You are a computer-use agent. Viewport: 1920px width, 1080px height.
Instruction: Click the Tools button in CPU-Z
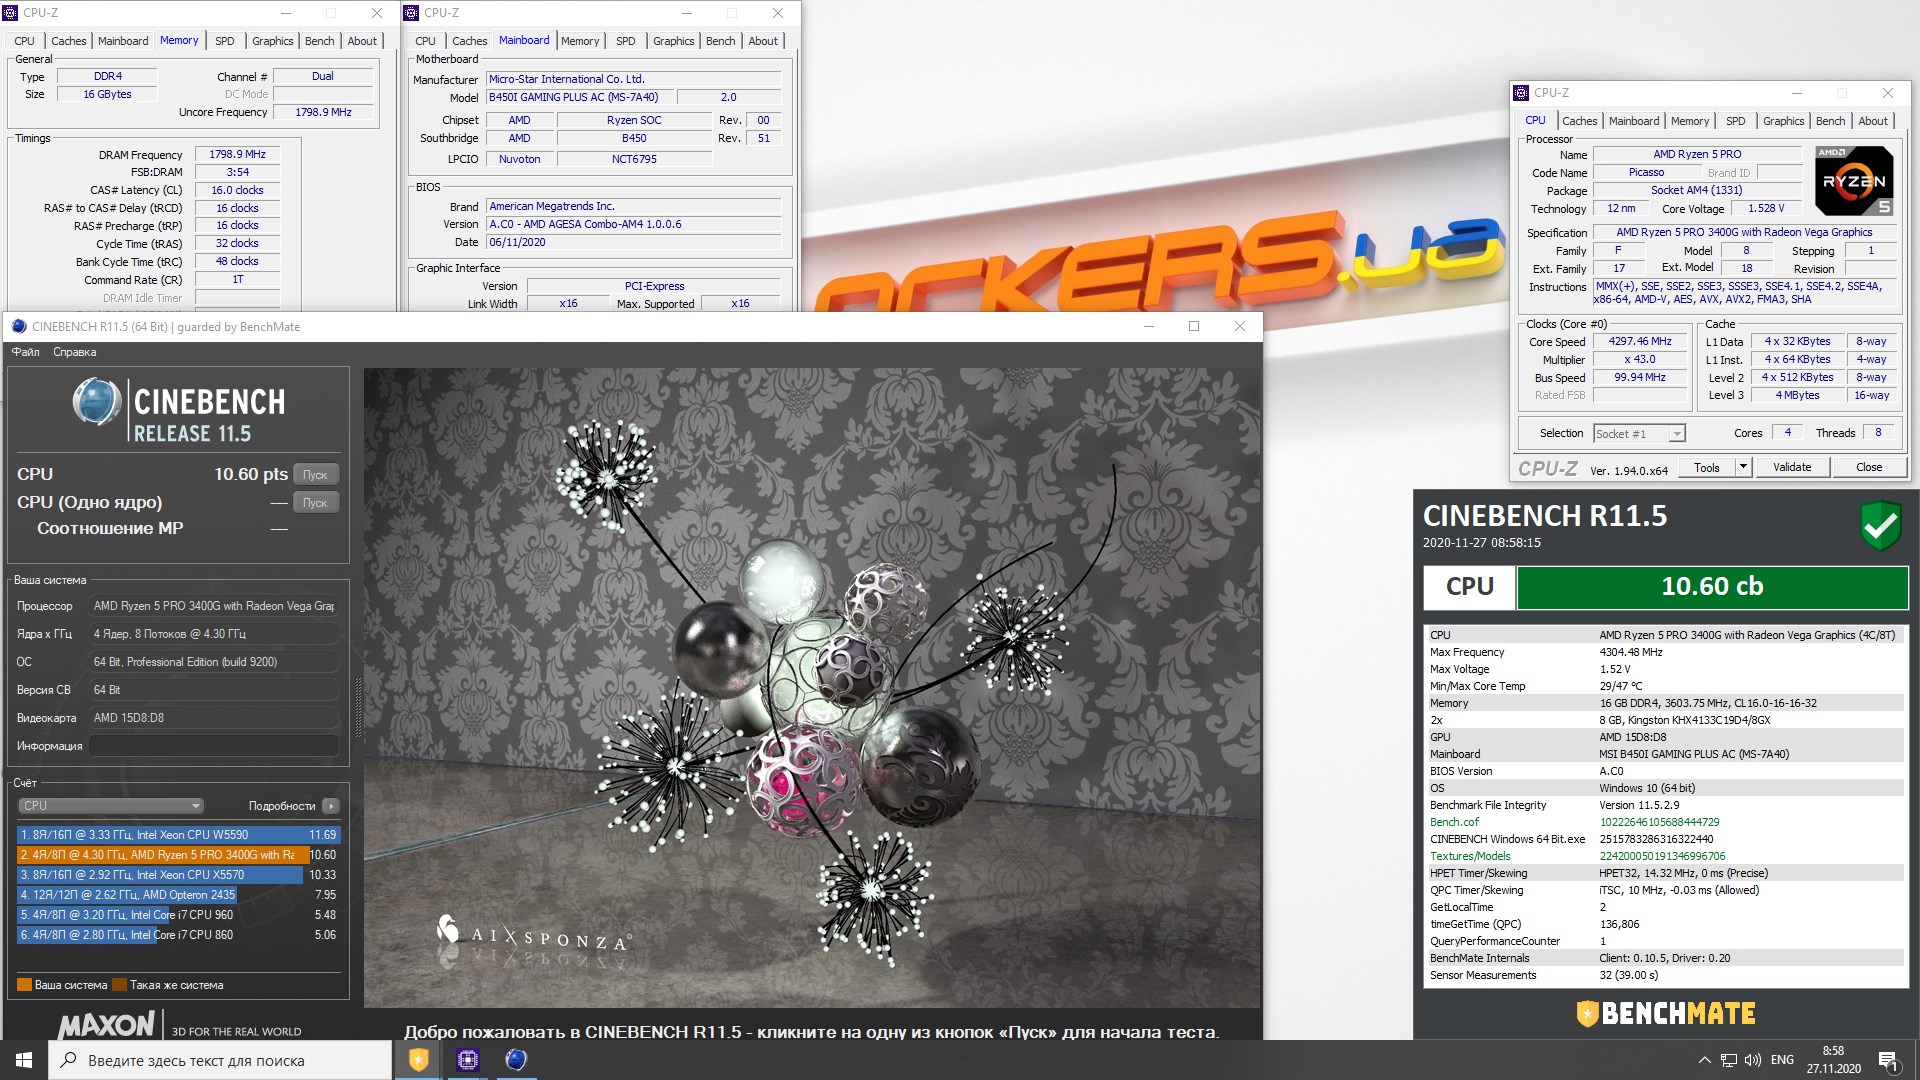(1707, 467)
